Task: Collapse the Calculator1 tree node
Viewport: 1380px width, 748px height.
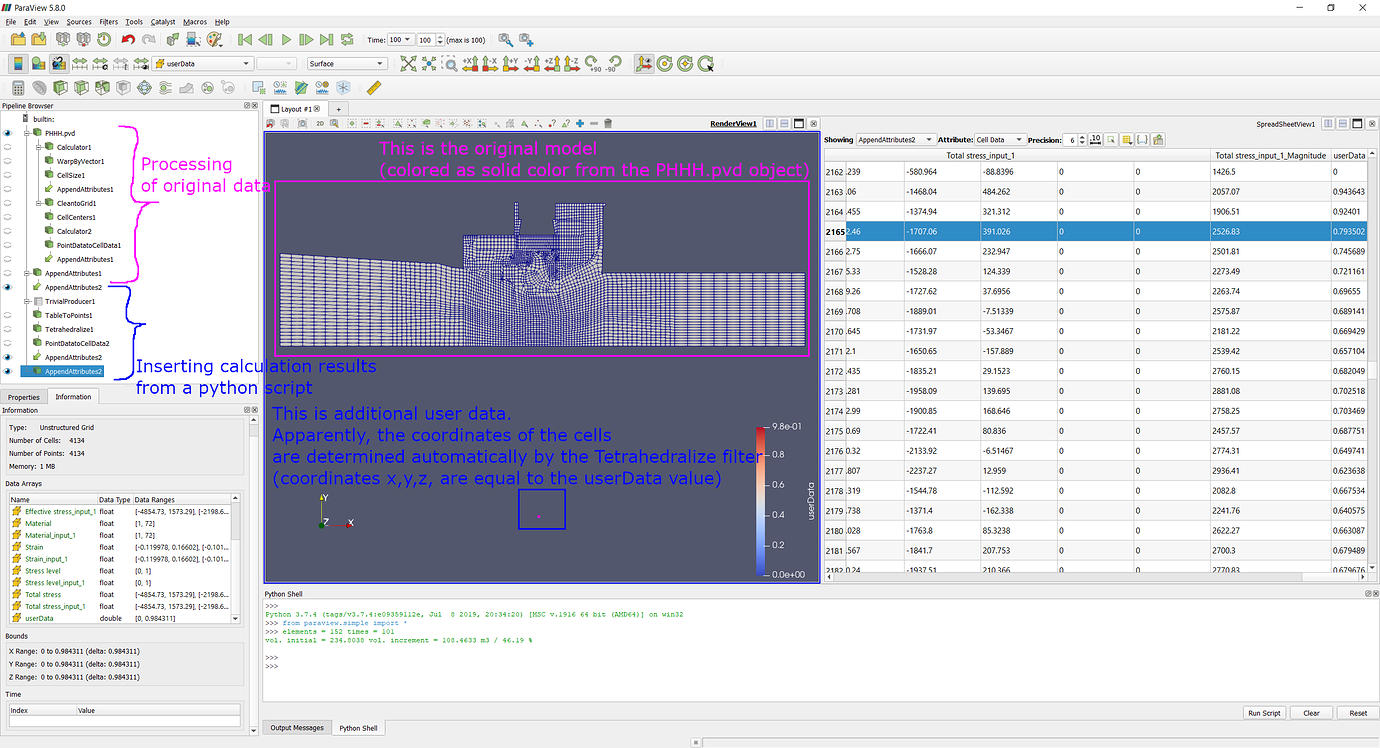Action: (37, 147)
